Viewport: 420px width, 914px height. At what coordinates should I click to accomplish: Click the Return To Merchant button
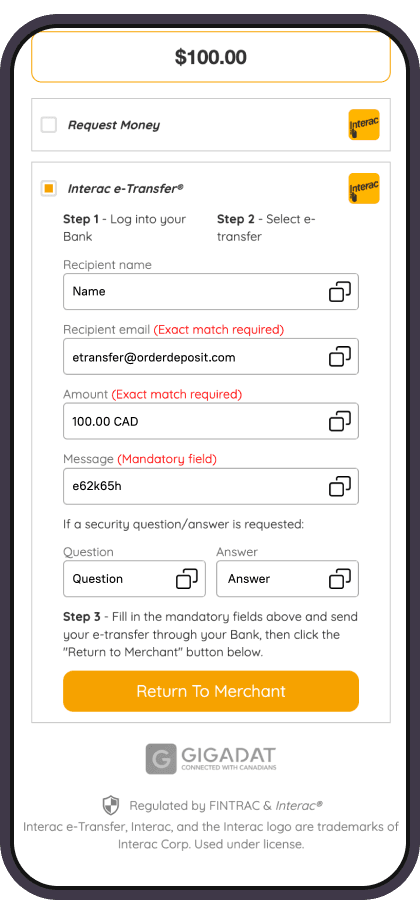point(211,691)
